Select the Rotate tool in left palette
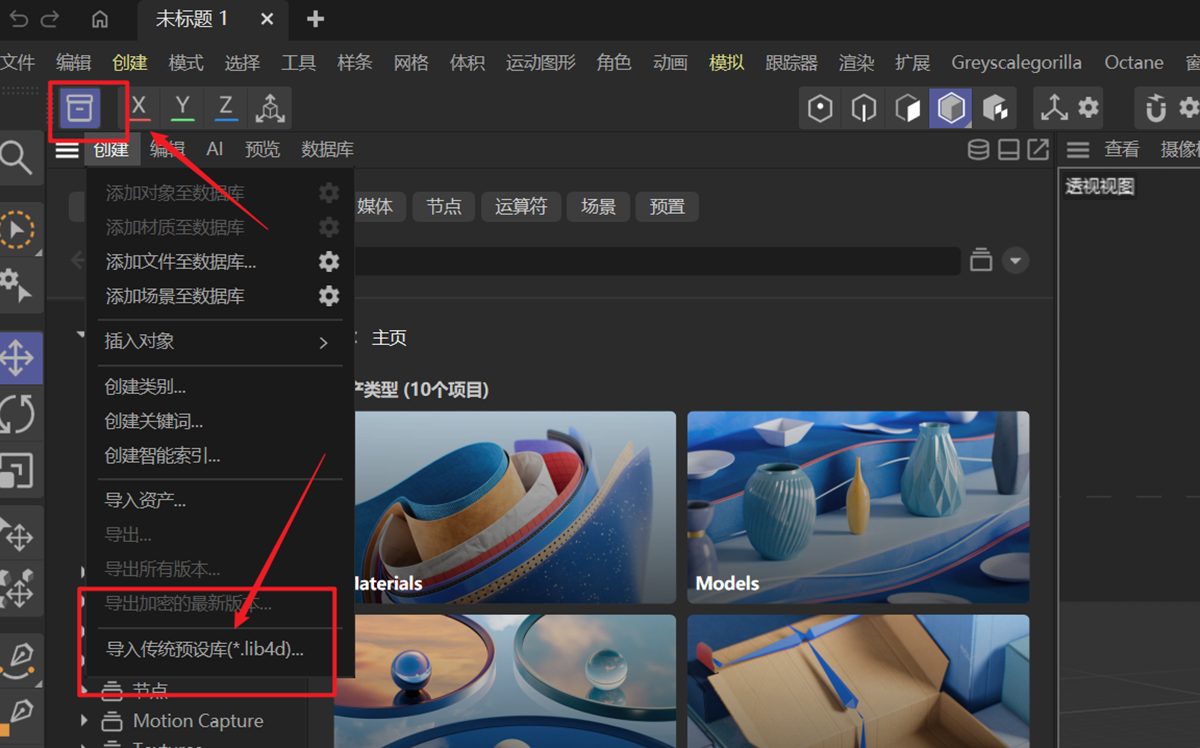 [x=18, y=413]
